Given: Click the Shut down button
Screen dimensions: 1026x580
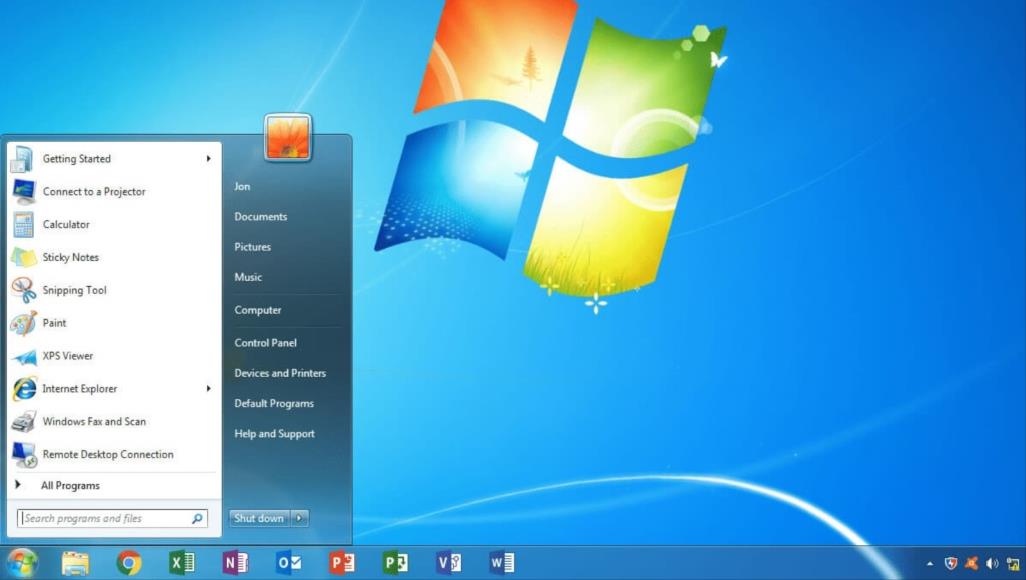Looking at the screenshot, I should pos(259,518).
